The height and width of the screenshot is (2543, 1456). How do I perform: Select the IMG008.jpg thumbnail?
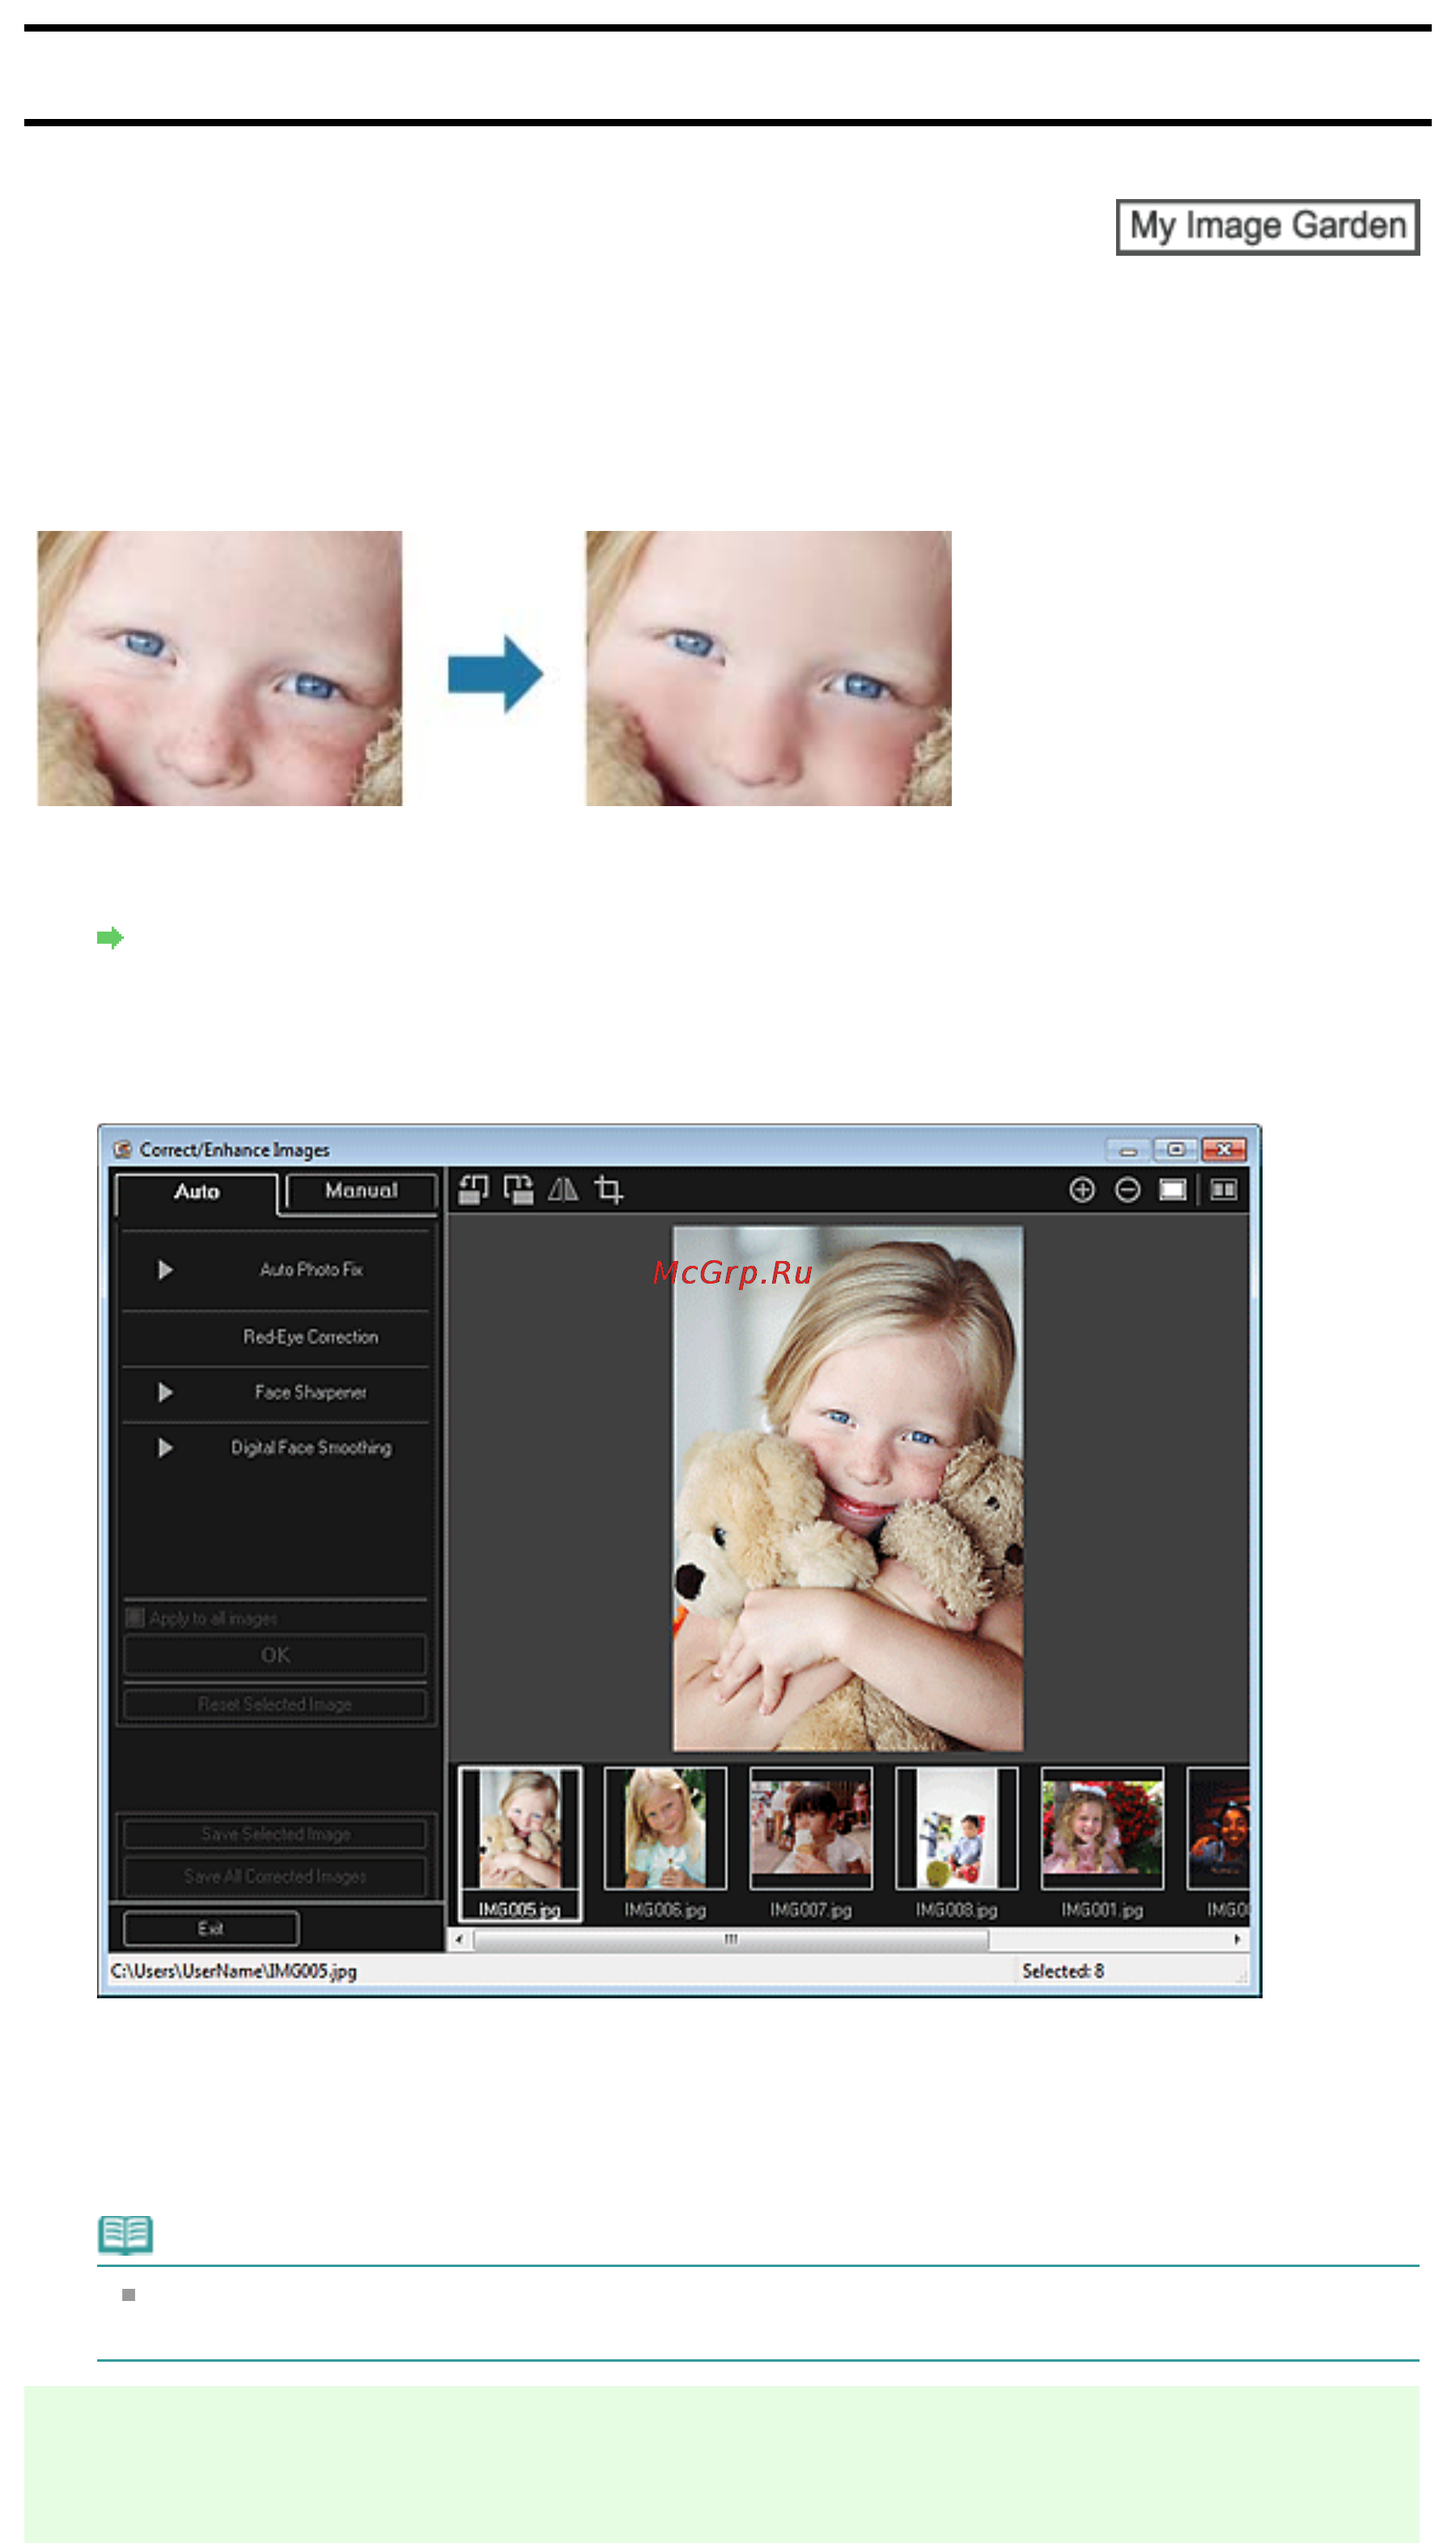pos(956,1843)
